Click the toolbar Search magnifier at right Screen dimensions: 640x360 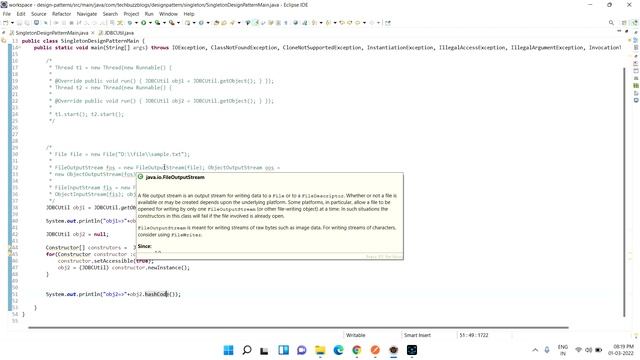611,23
